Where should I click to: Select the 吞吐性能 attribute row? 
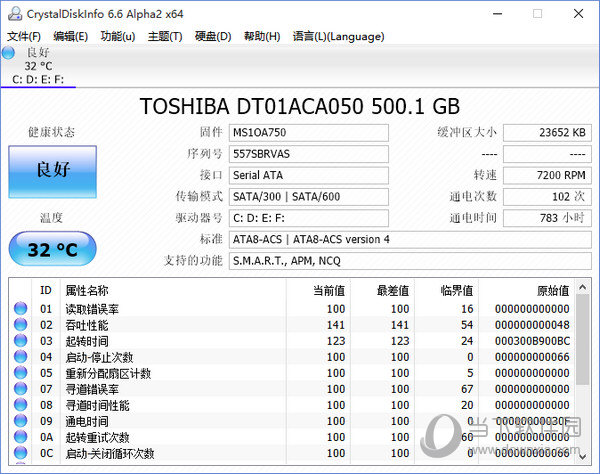click(x=292, y=325)
